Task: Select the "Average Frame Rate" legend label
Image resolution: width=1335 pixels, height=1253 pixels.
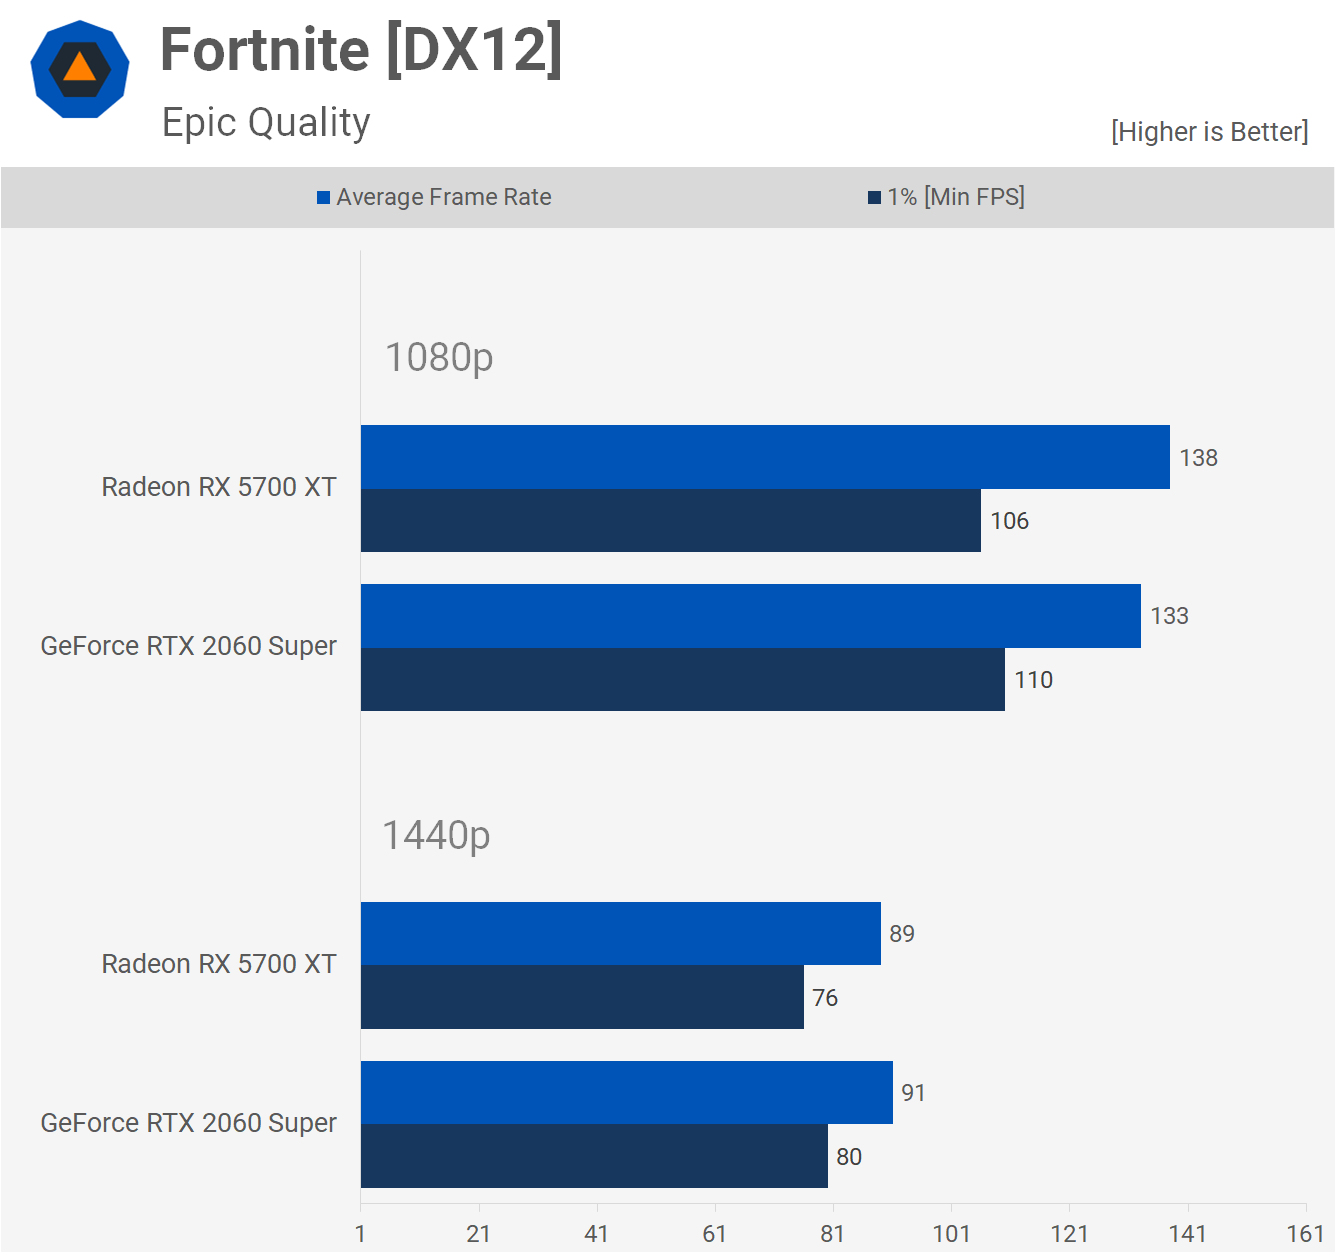Action: click(444, 197)
